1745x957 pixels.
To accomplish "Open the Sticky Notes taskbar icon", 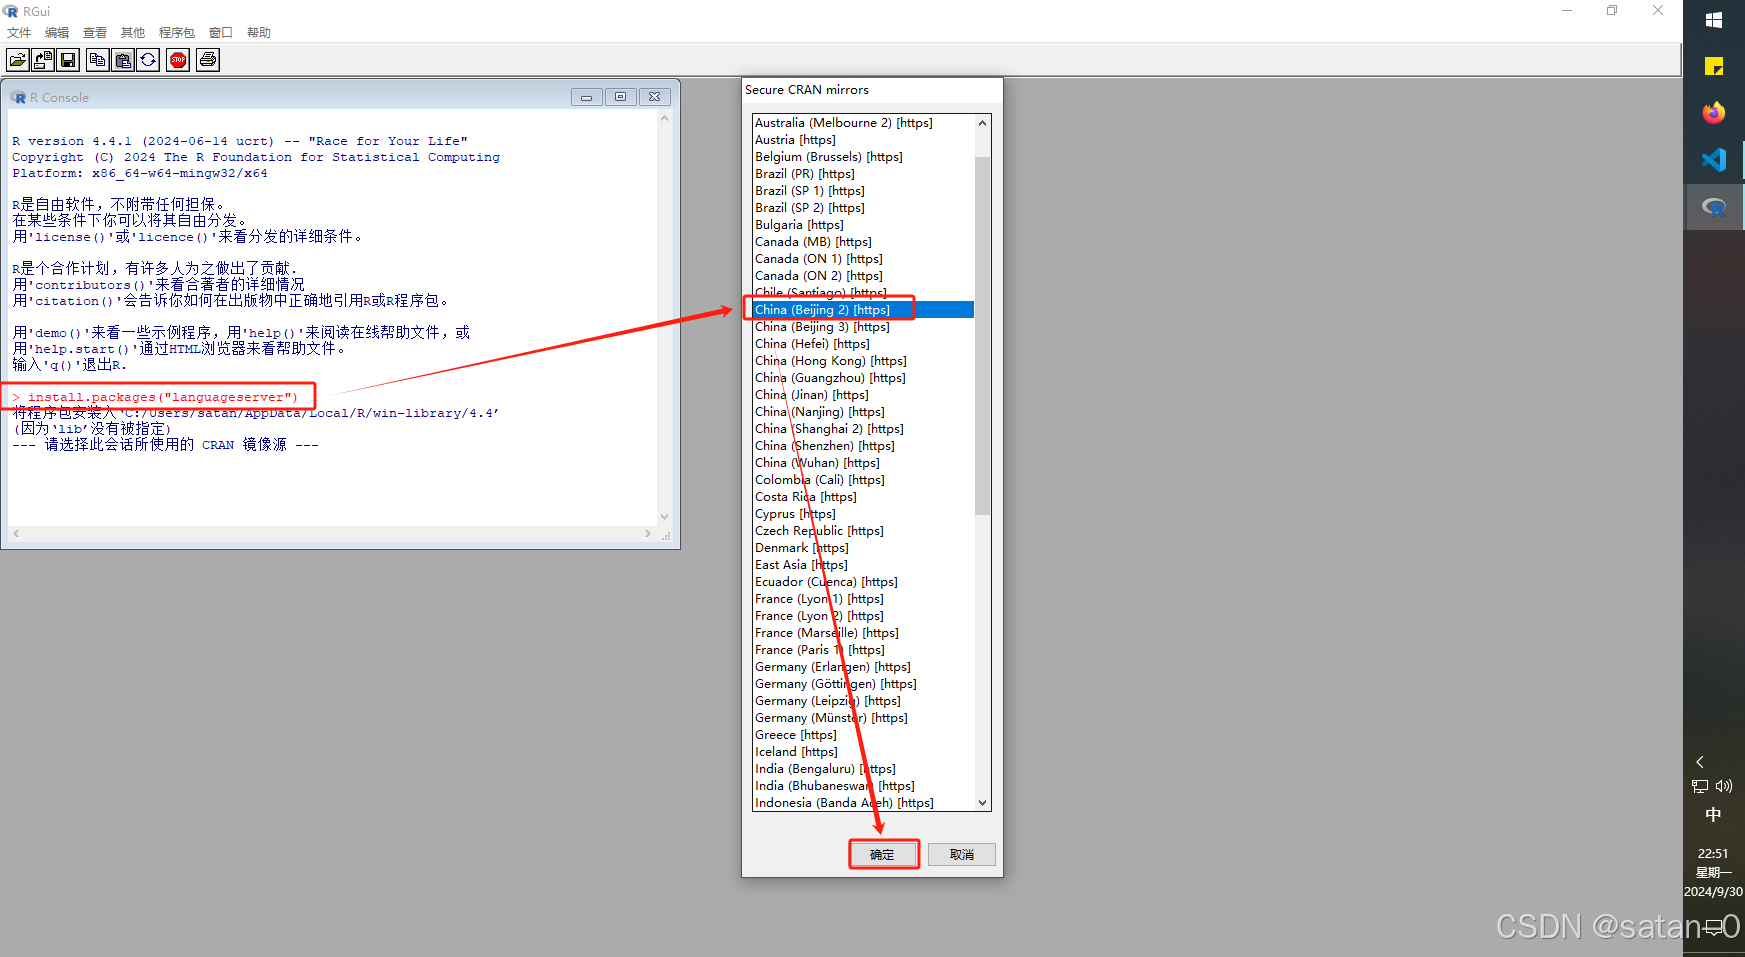I will pos(1714,67).
